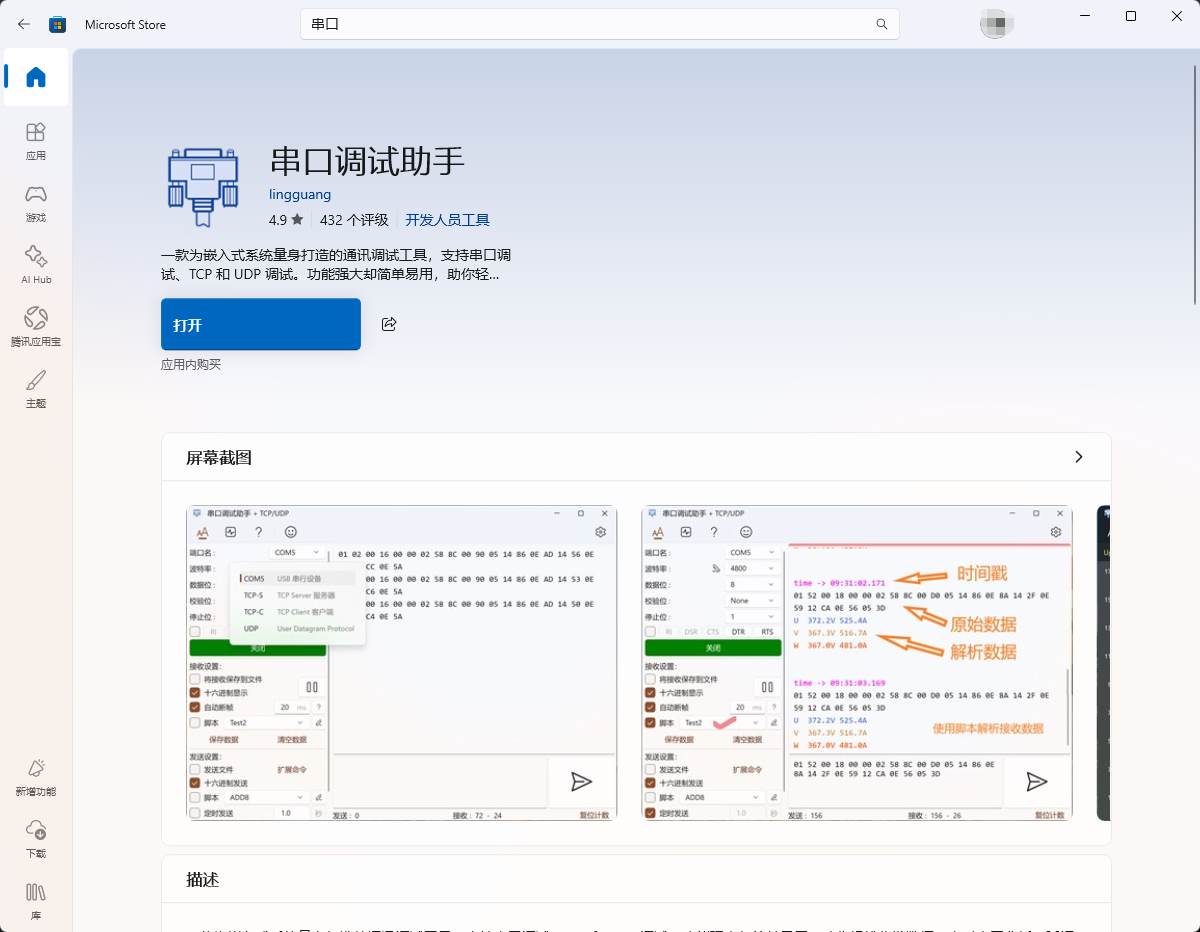The image size is (1200, 932).
Task: Share the 串口调试助手 app
Action: pos(389,324)
